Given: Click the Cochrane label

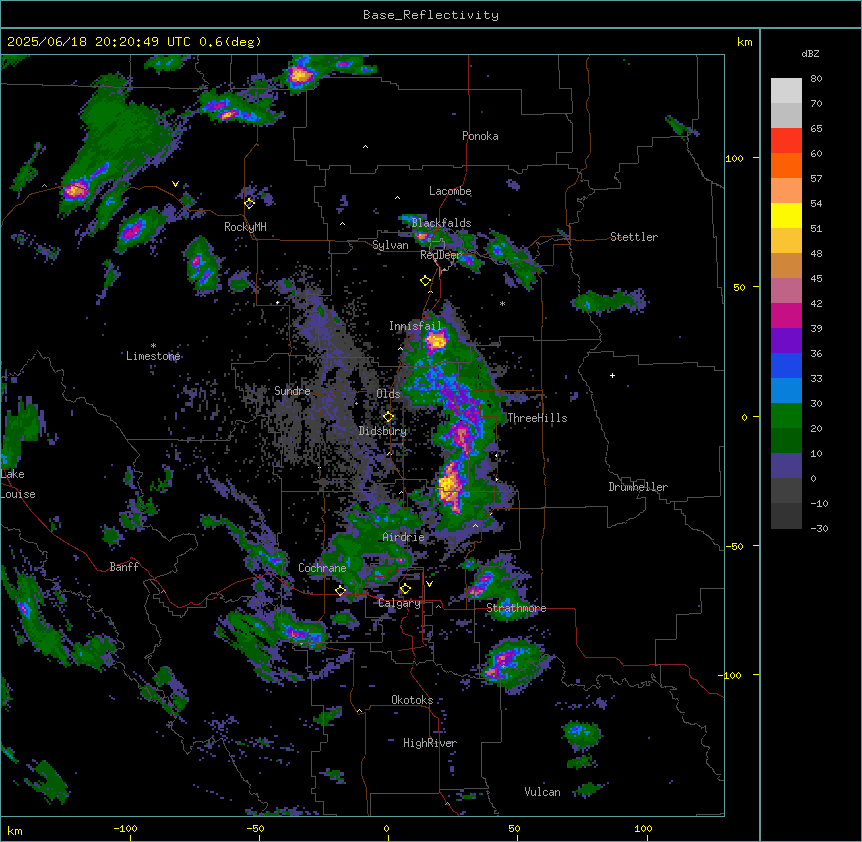Looking at the screenshot, I should pyautogui.click(x=322, y=568).
